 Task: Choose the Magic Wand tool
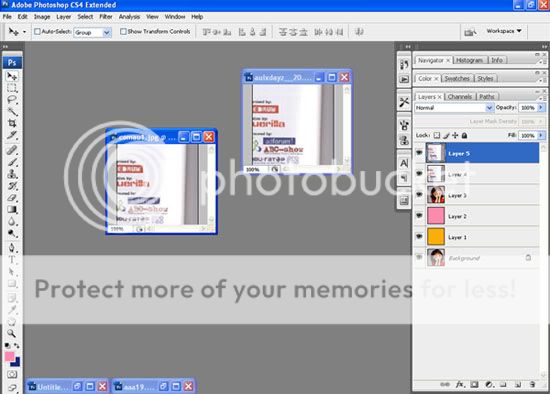tap(12, 112)
